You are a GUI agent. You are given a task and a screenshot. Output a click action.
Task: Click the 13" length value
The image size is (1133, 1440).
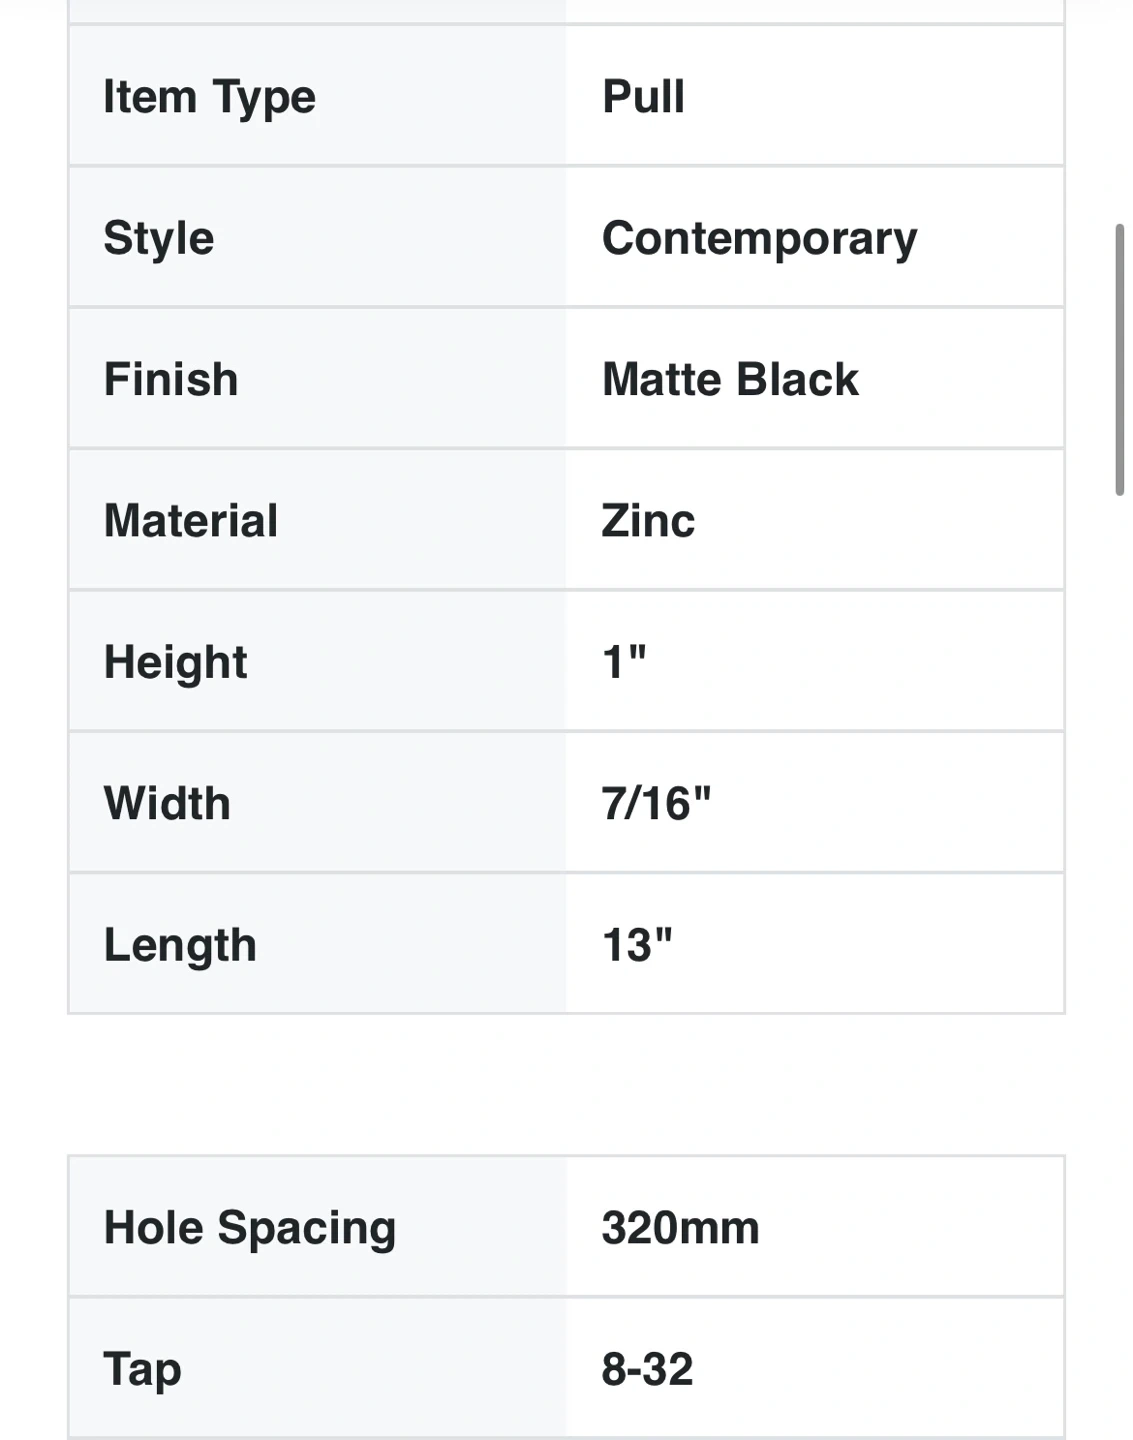click(637, 945)
